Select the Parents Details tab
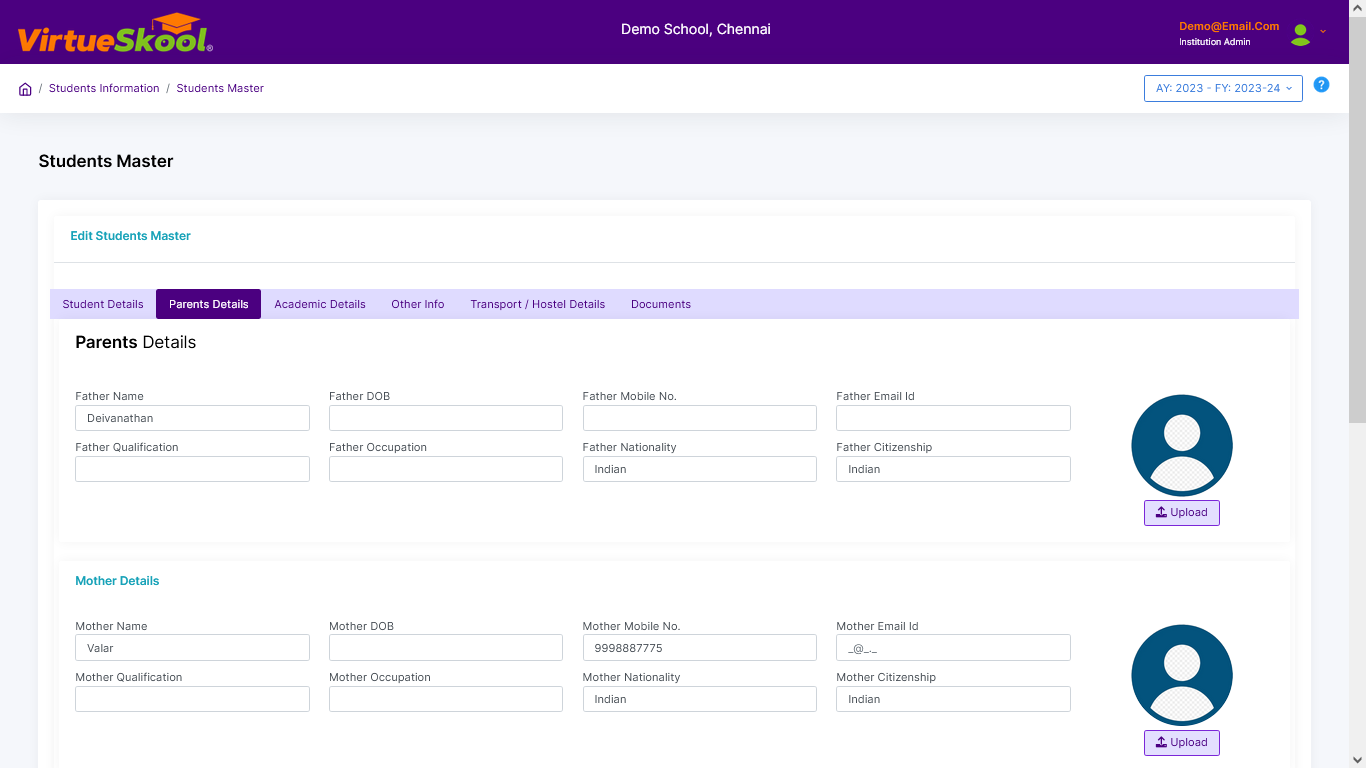The image size is (1366, 768). click(x=208, y=304)
